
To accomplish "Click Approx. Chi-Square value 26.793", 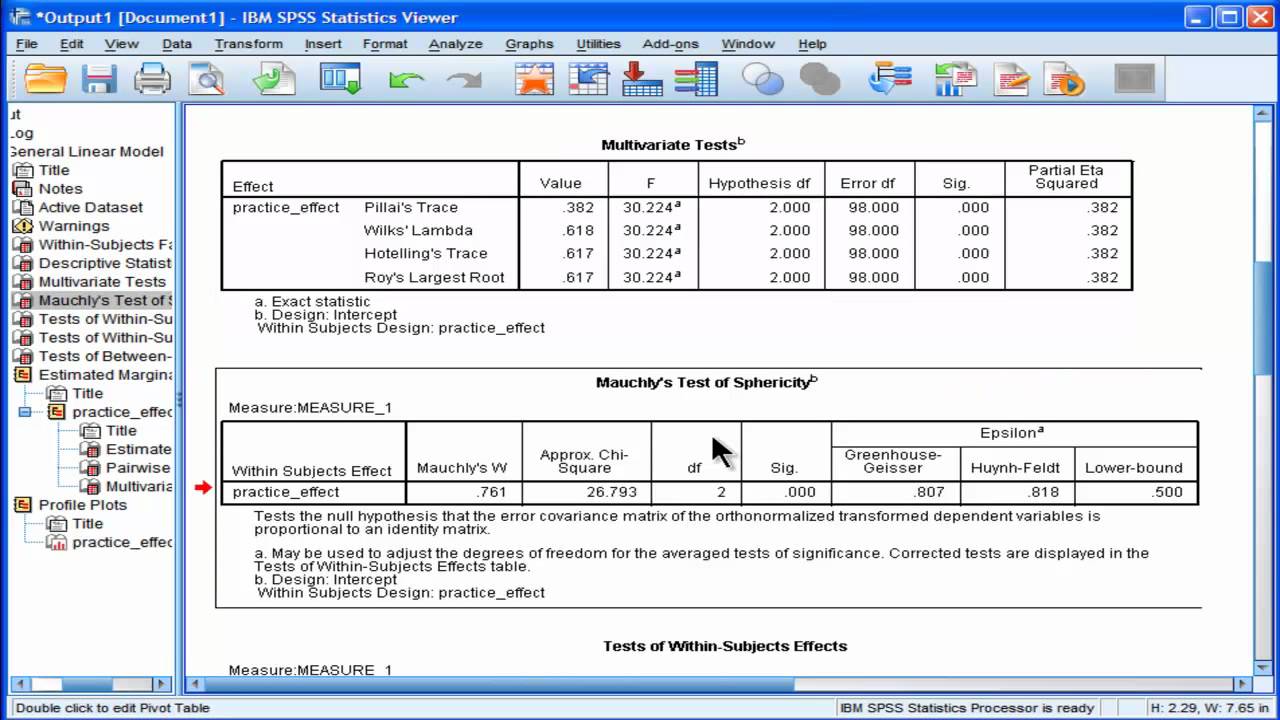I will [612, 492].
